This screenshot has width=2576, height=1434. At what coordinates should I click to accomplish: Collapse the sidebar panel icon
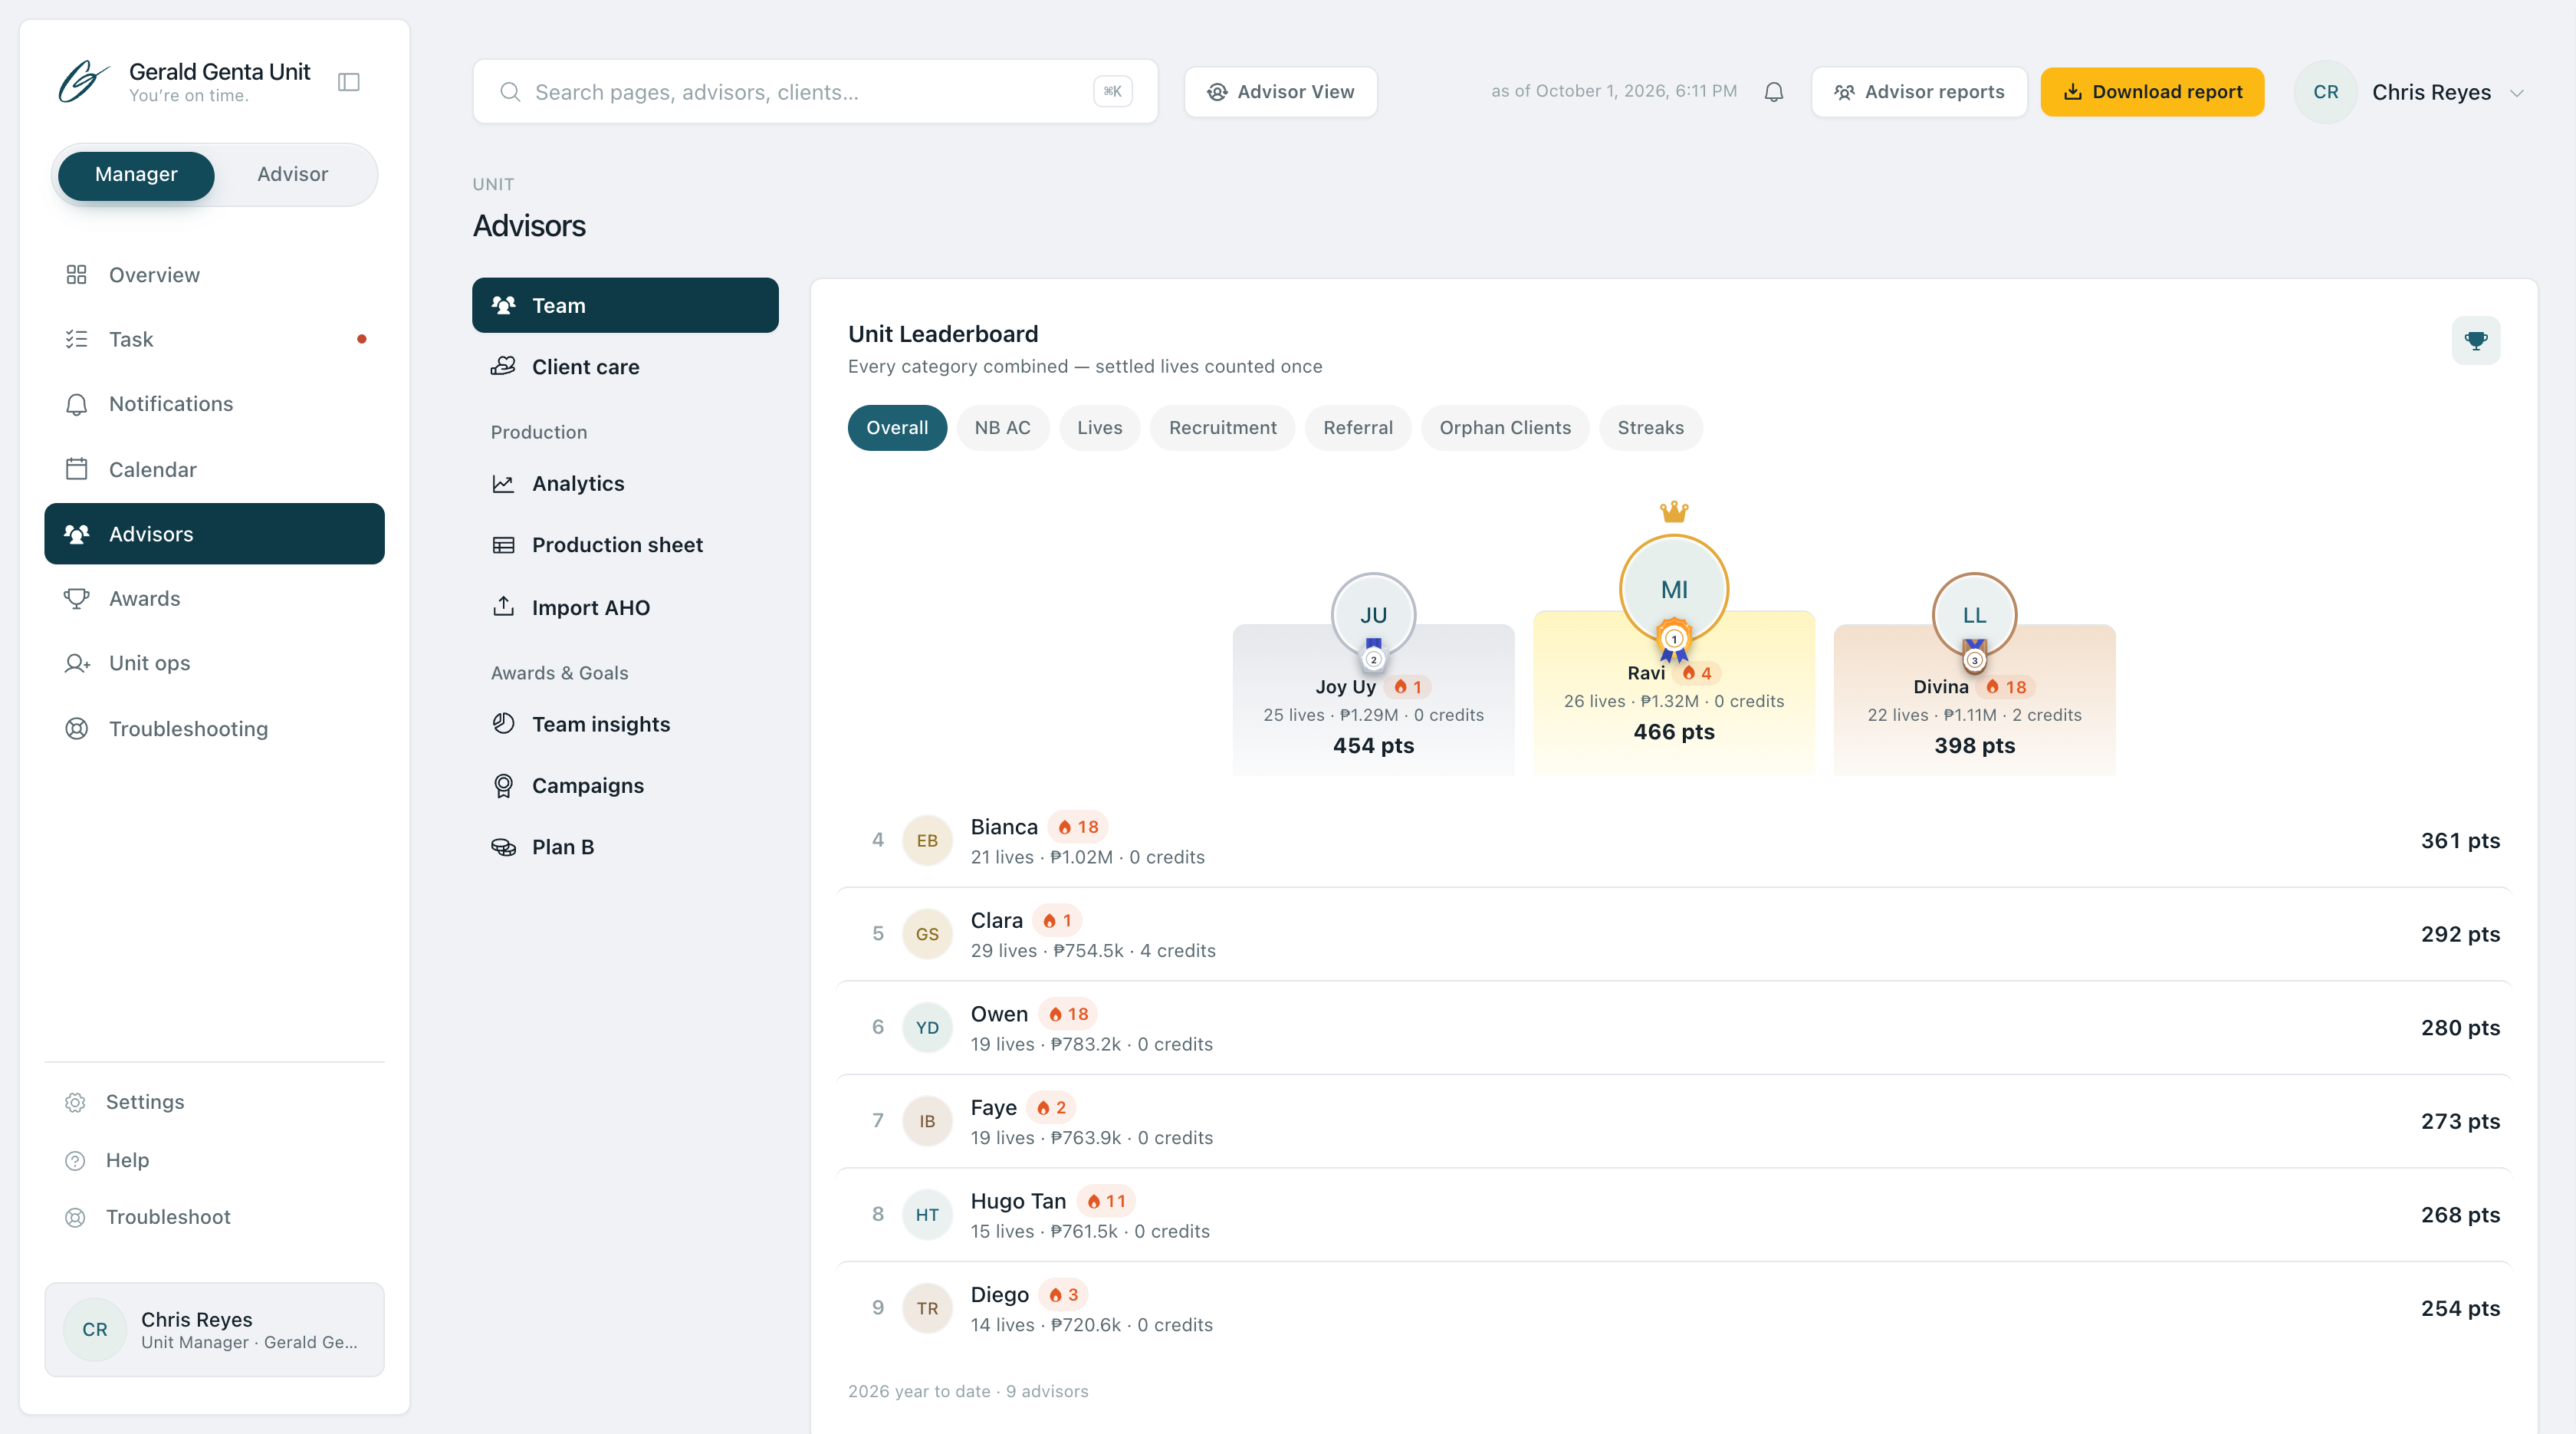[349, 82]
